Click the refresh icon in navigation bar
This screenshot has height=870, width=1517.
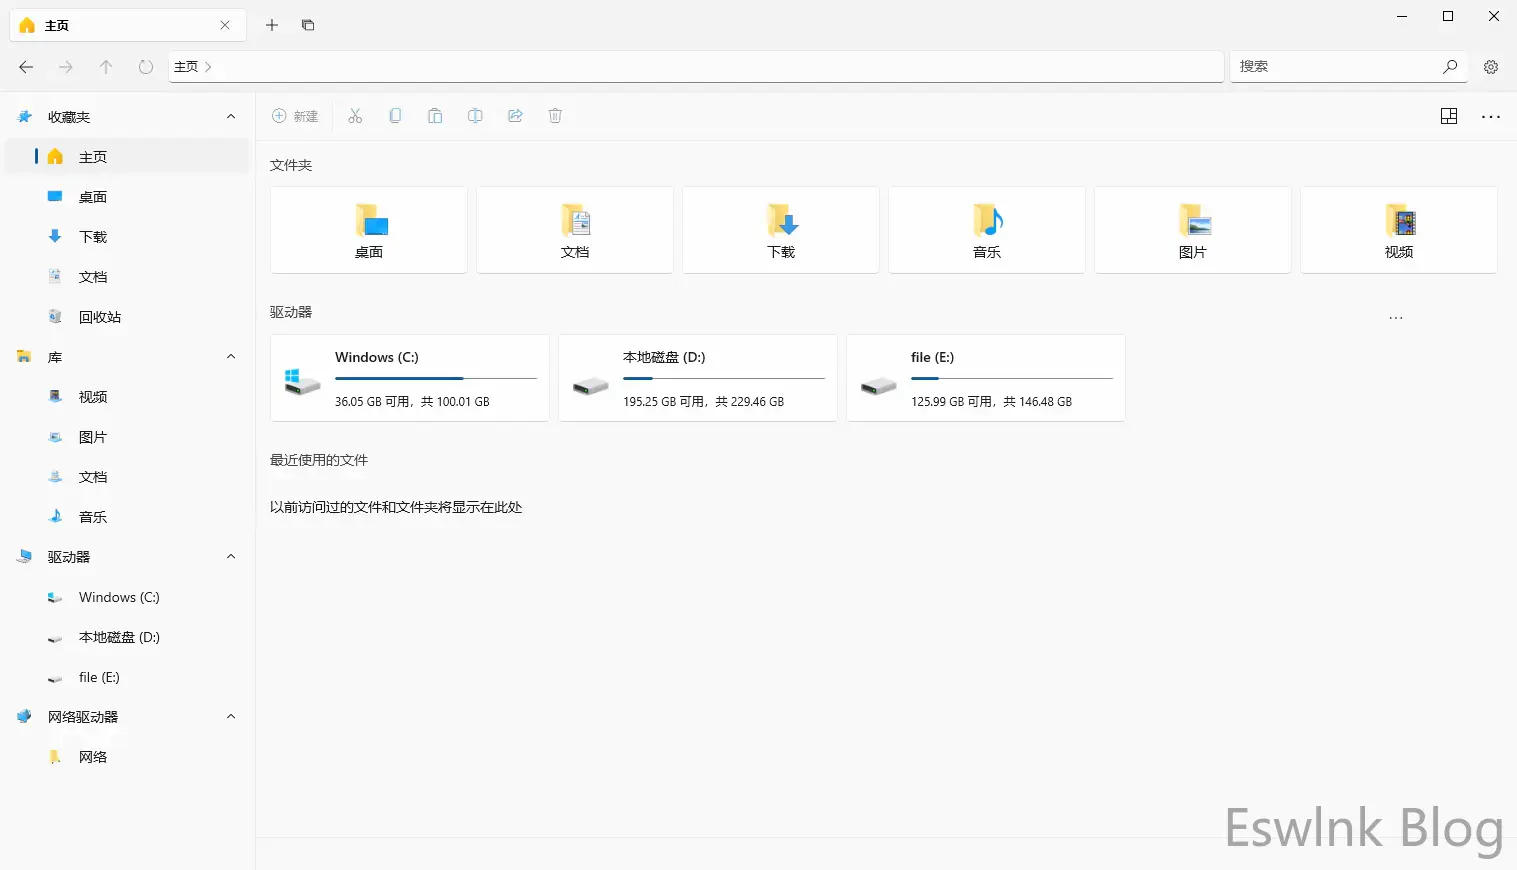tap(146, 67)
